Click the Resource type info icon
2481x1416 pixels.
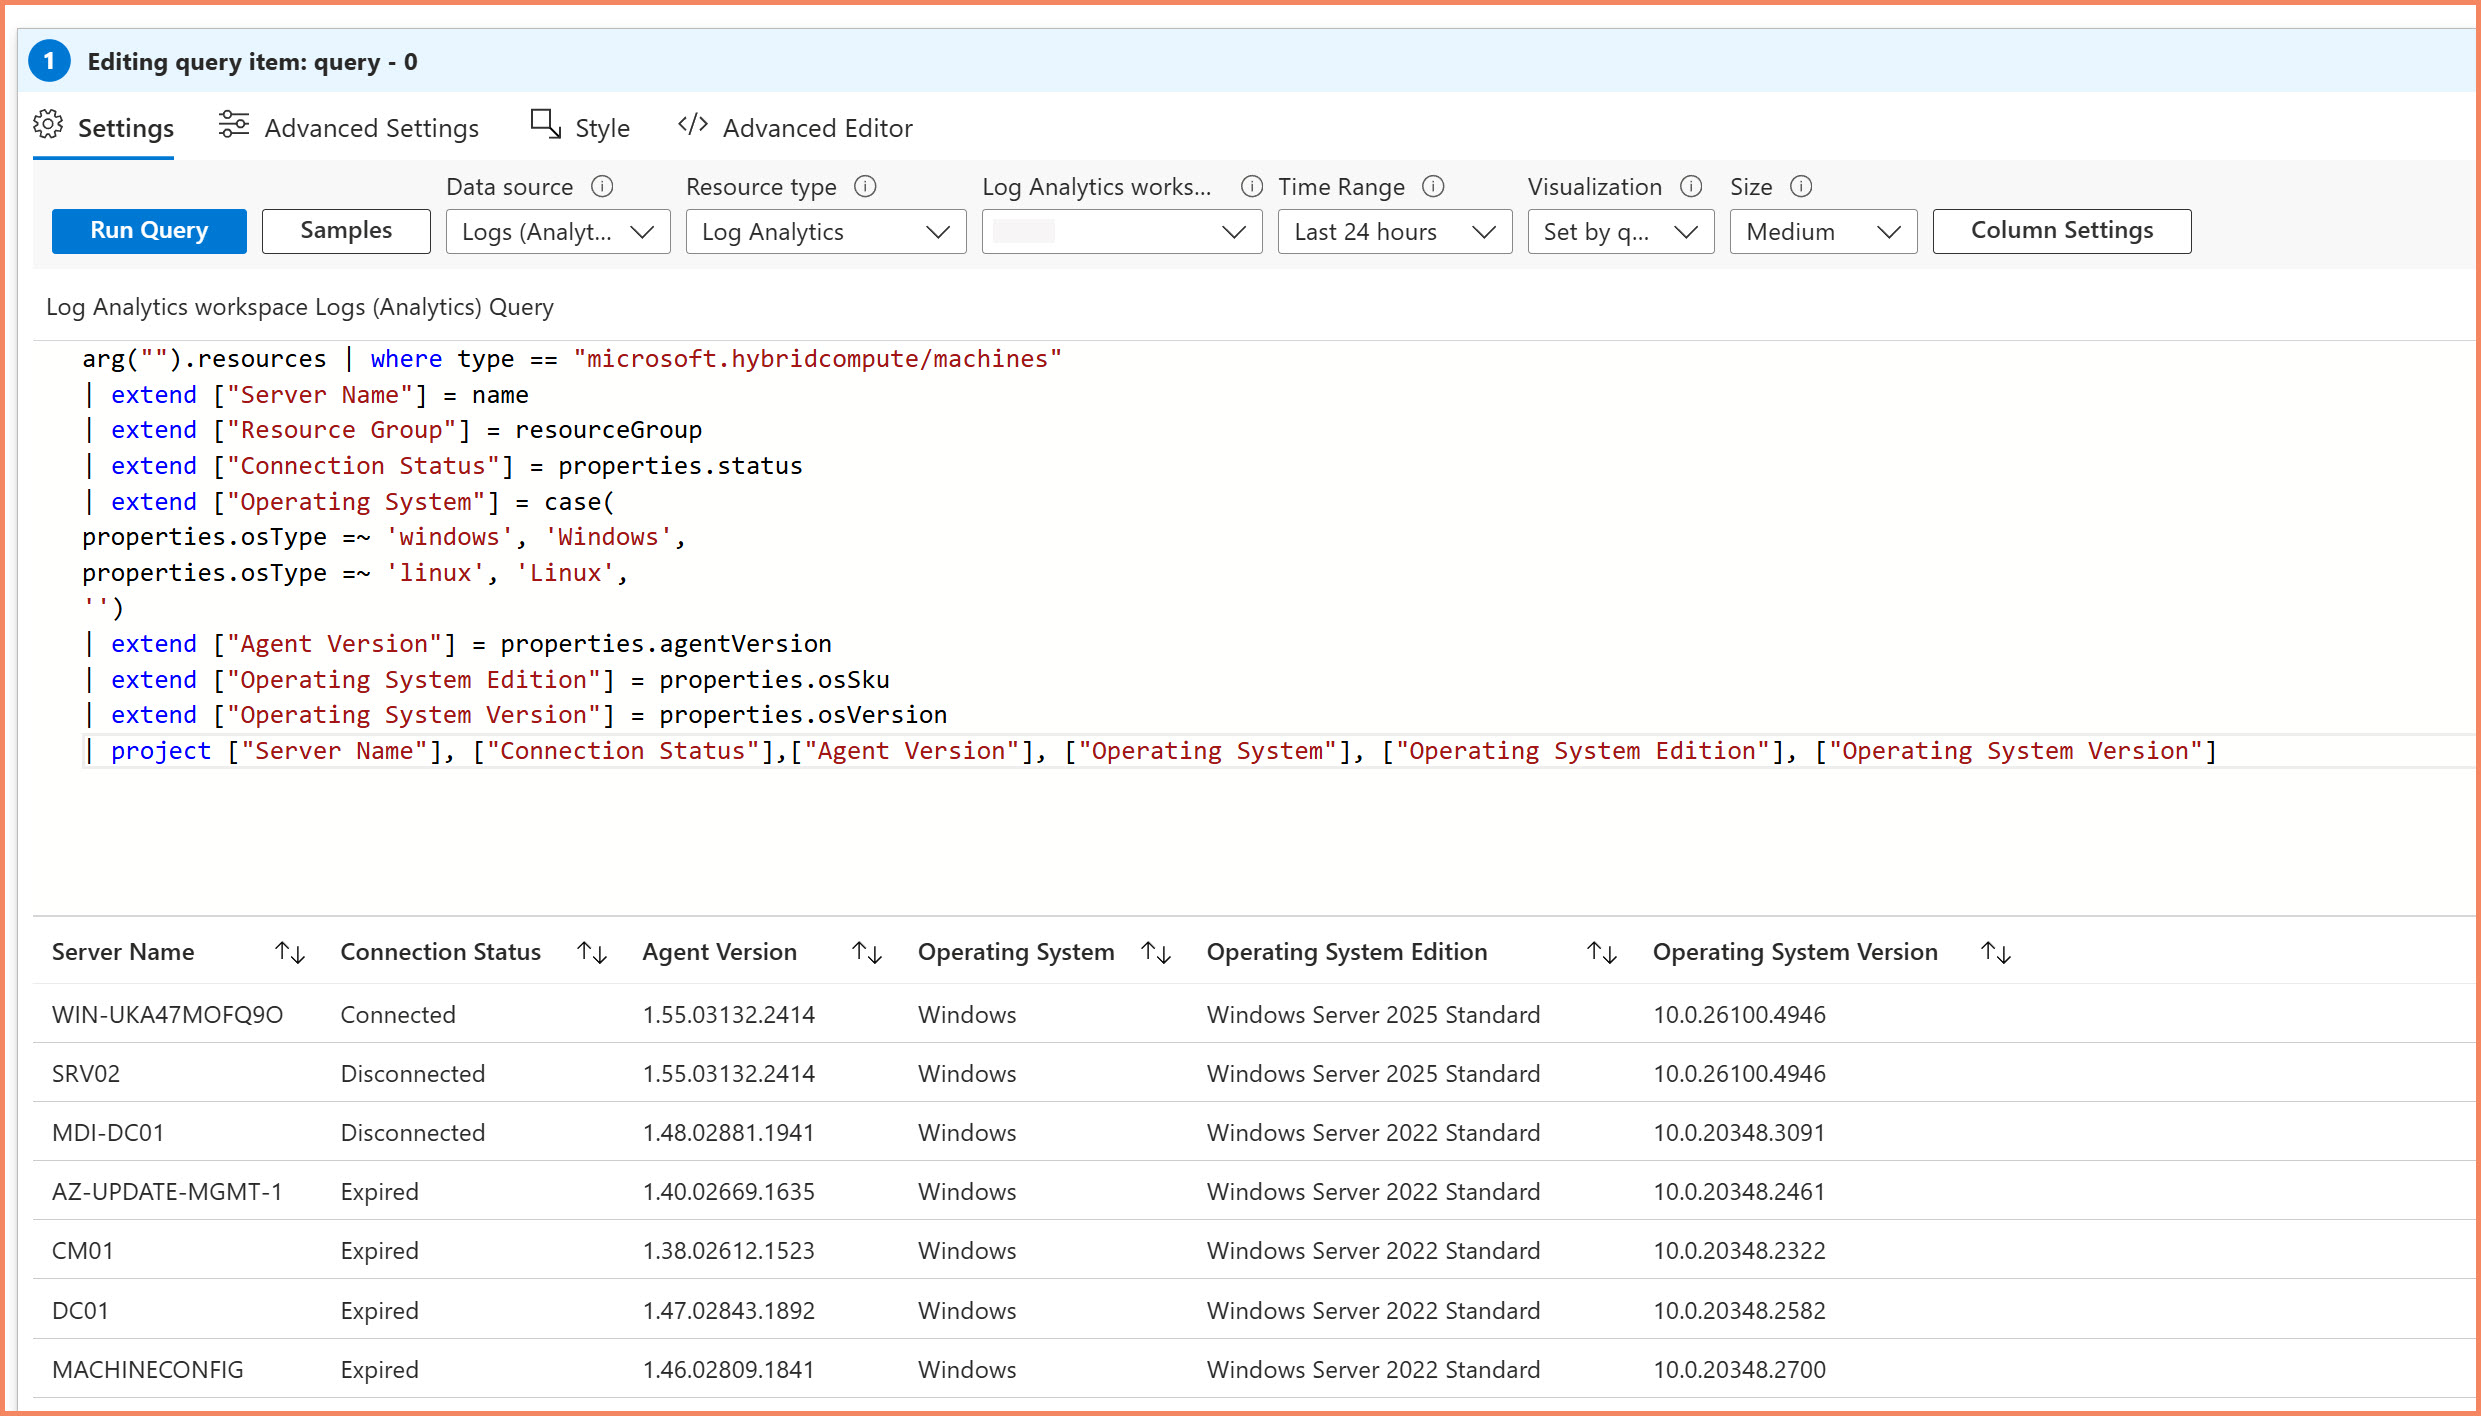click(866, 187)
